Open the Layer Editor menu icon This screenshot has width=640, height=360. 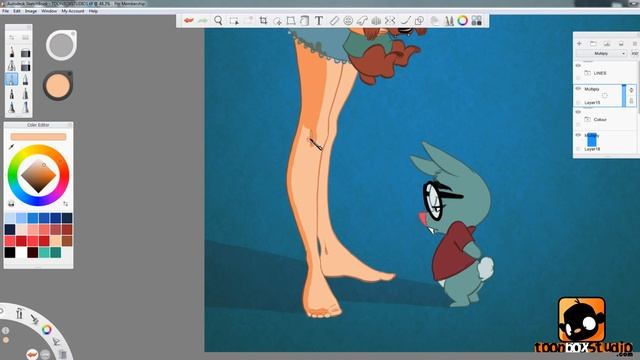tap(635, 43)
